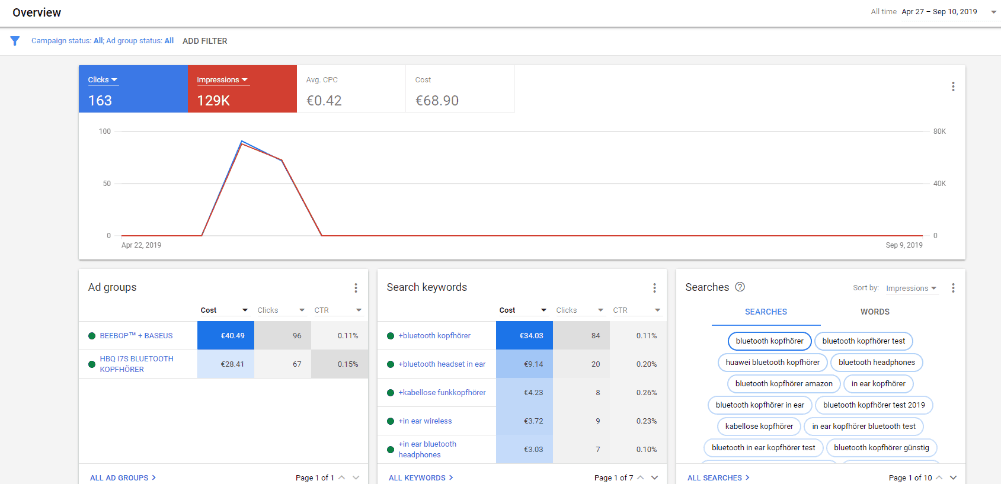Click the Searches help question-mark icon
Screen dimensions: 1001x484
pos(740,287)
